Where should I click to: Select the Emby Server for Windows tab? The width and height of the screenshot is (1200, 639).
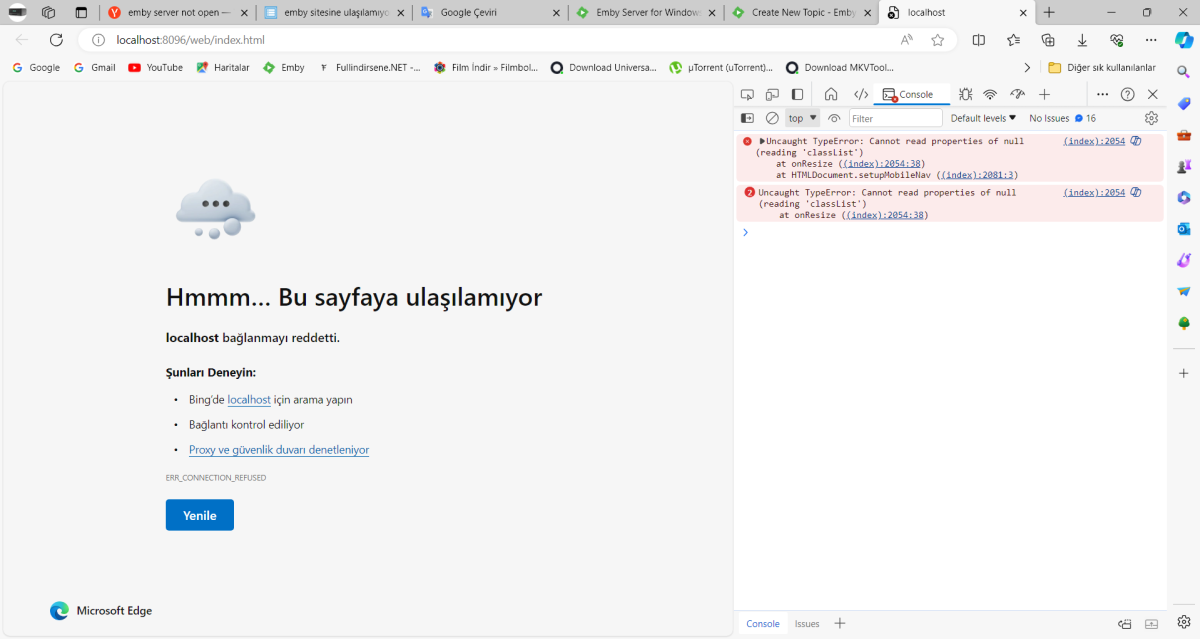[x=645, y=14]
